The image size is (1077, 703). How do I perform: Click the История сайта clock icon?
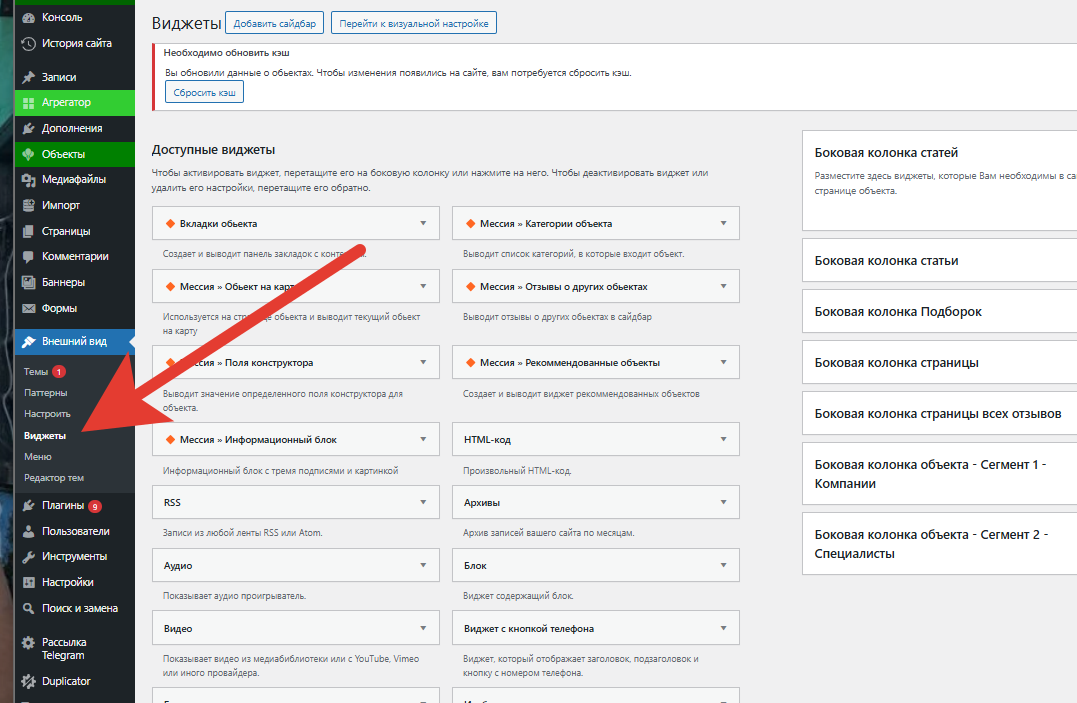click(28, 44)
